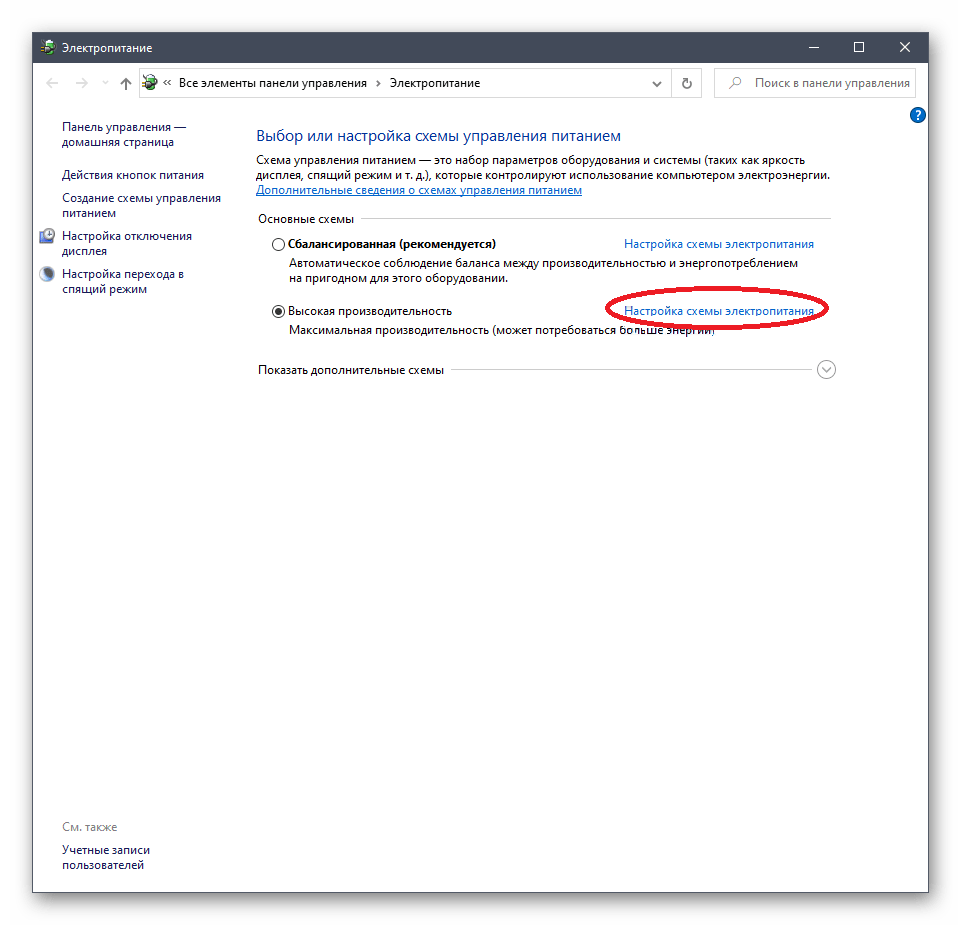Open Дополнительные сведения о схемах link
The image size is (961, 925).
coord(418,190)
